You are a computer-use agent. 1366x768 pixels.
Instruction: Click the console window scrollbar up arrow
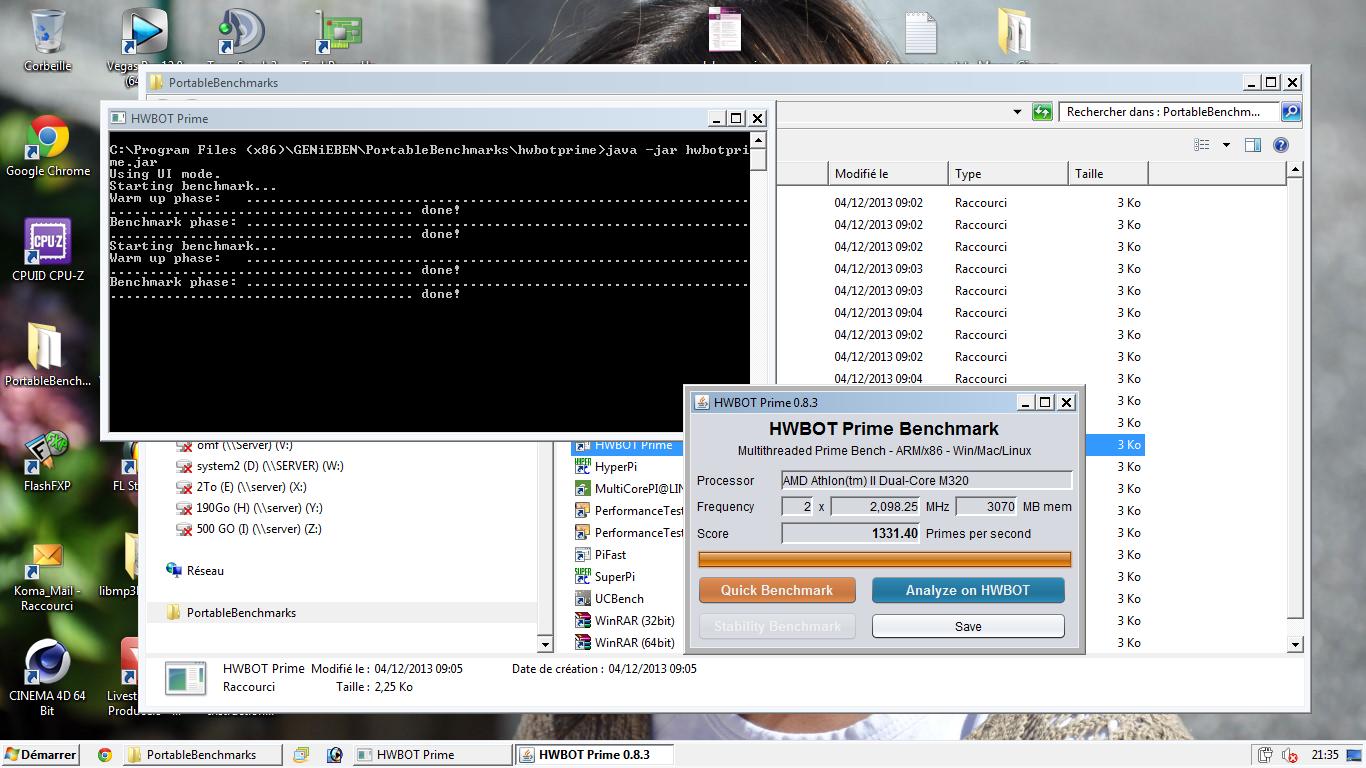[759, 140]
